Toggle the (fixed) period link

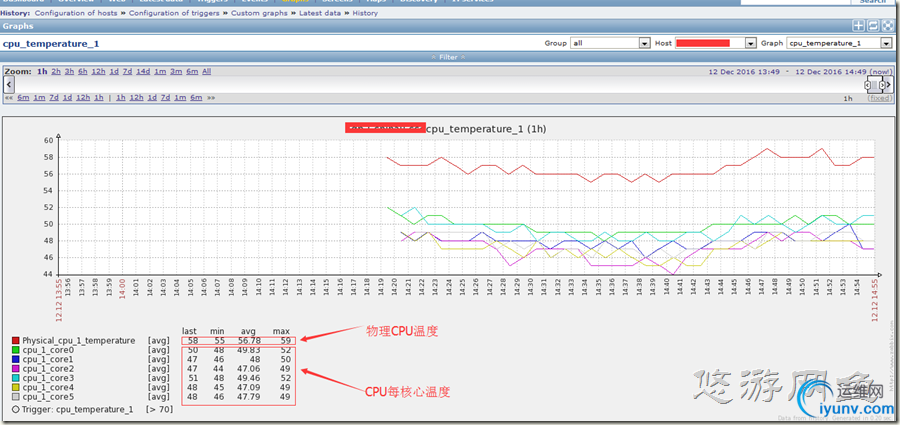tap(879, 98)
